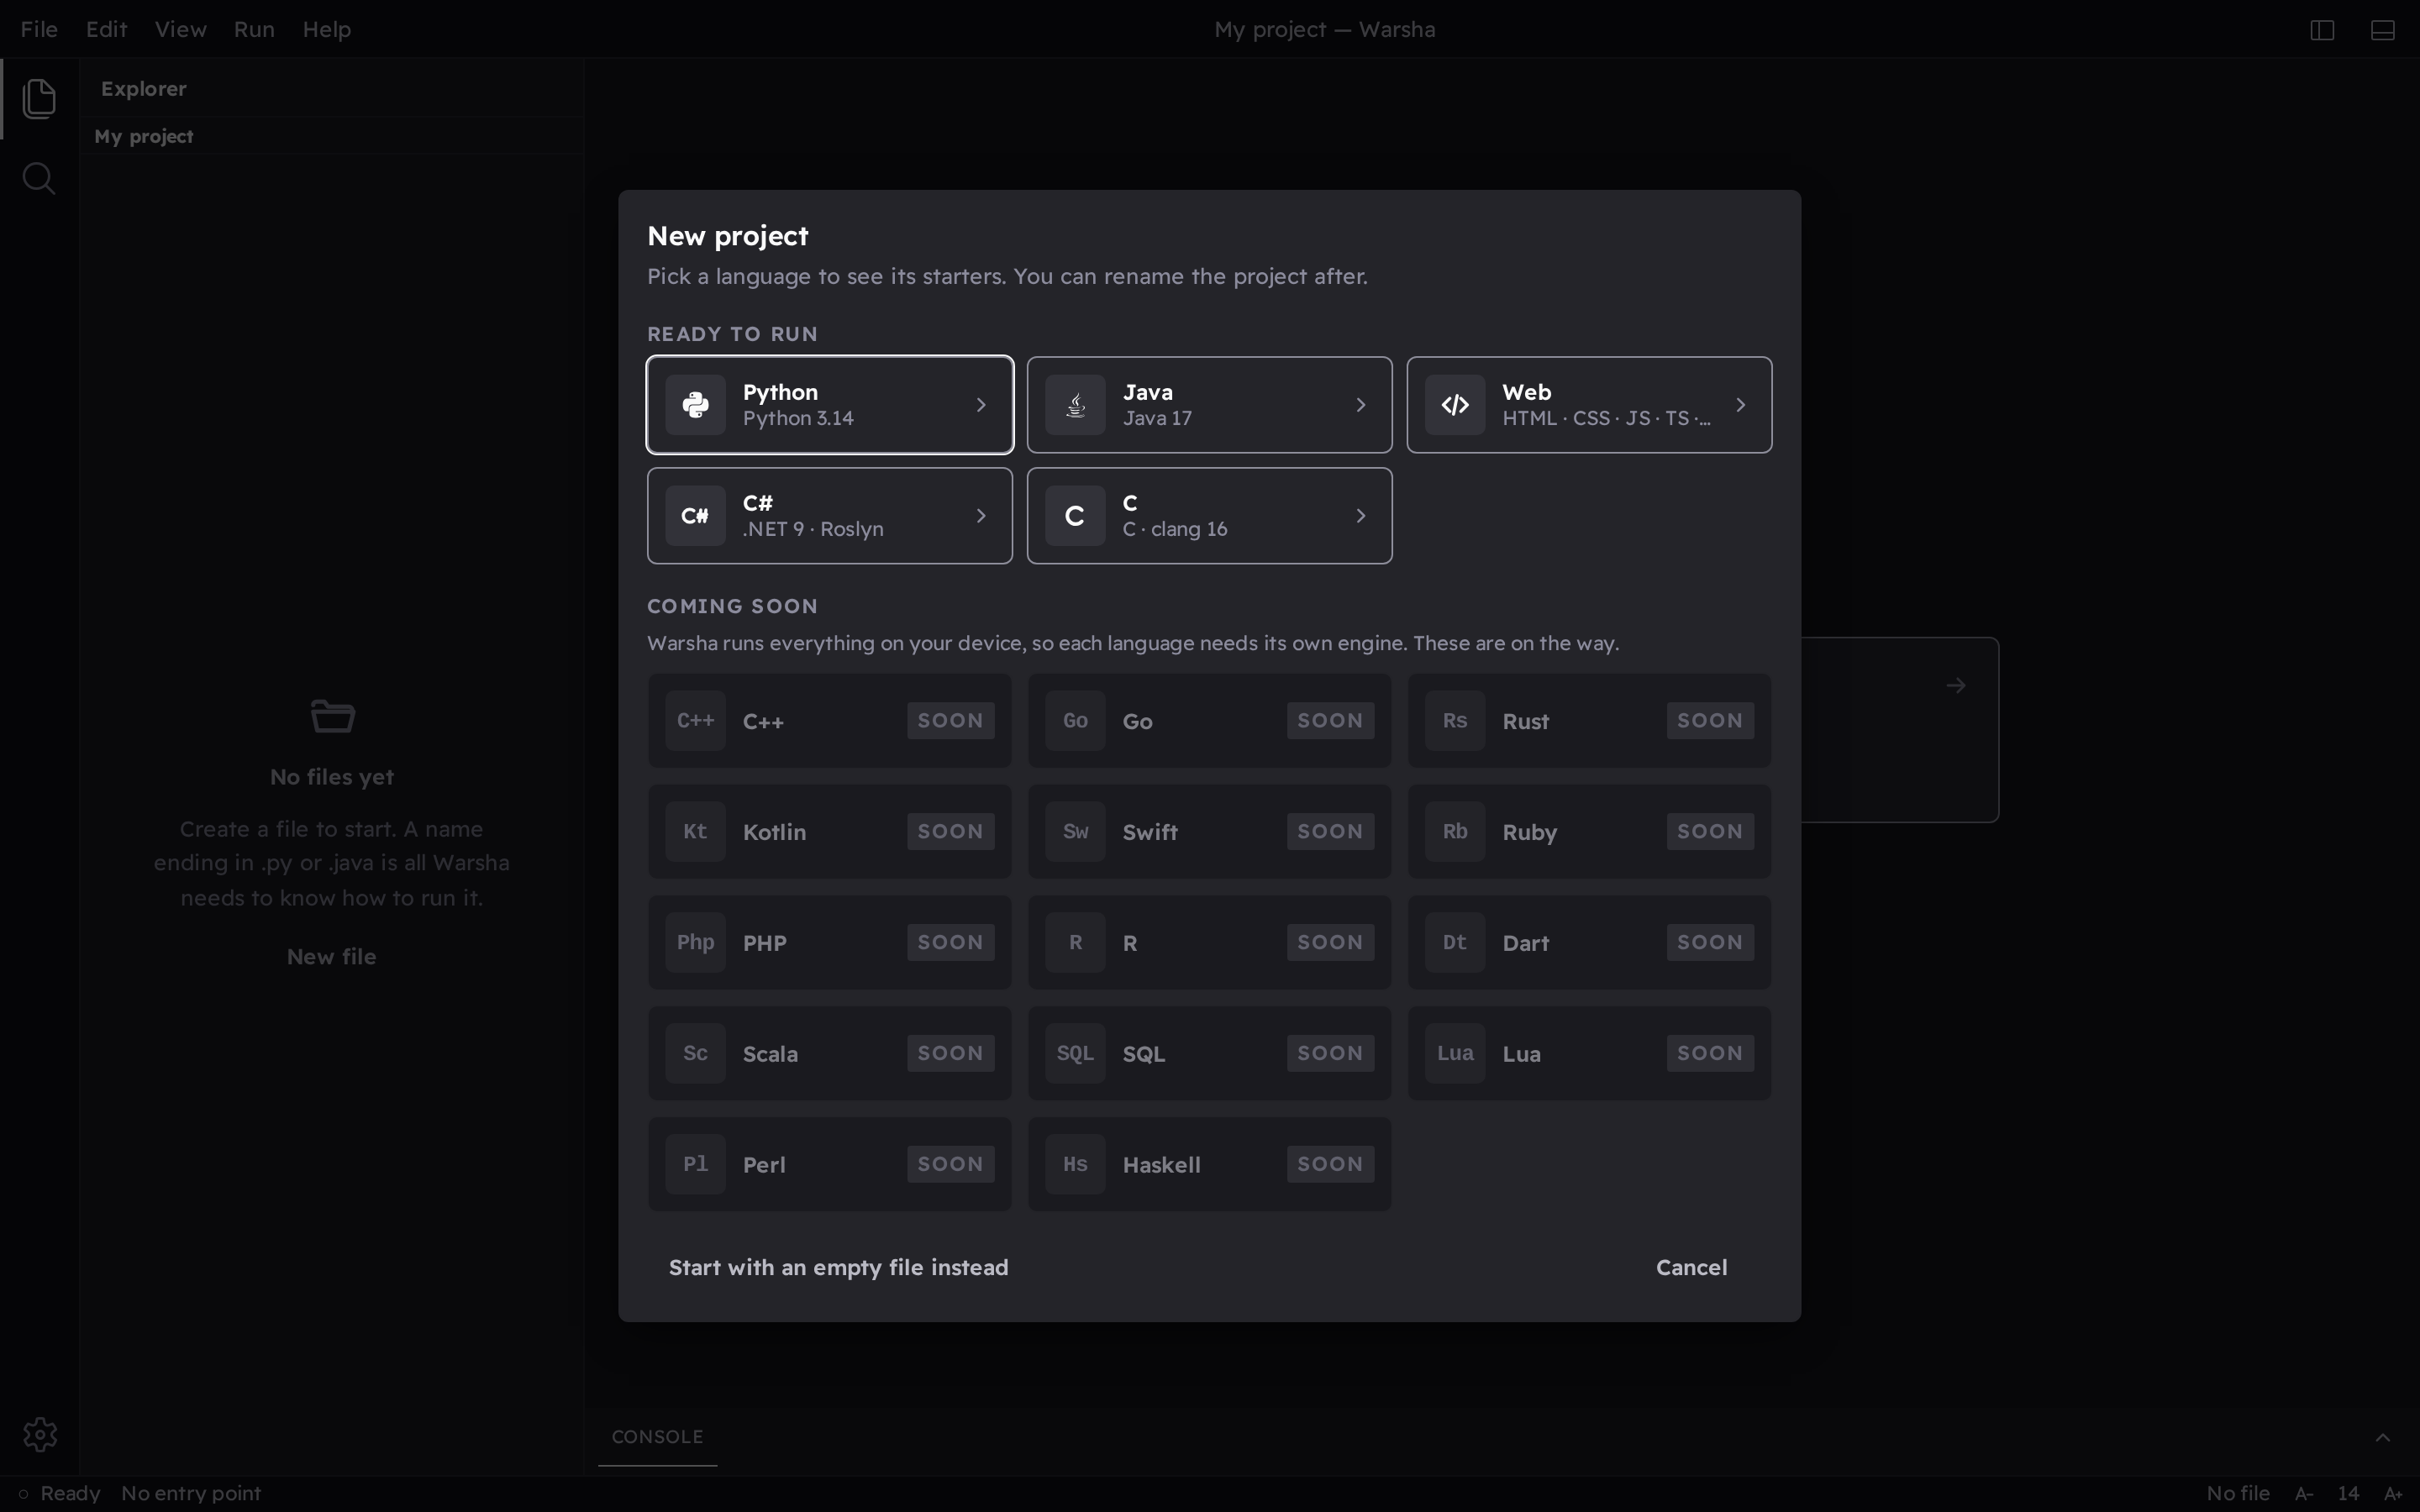Expand Java starters via its chevron
This screenshot has height=1512, width=2420.
1361,405
